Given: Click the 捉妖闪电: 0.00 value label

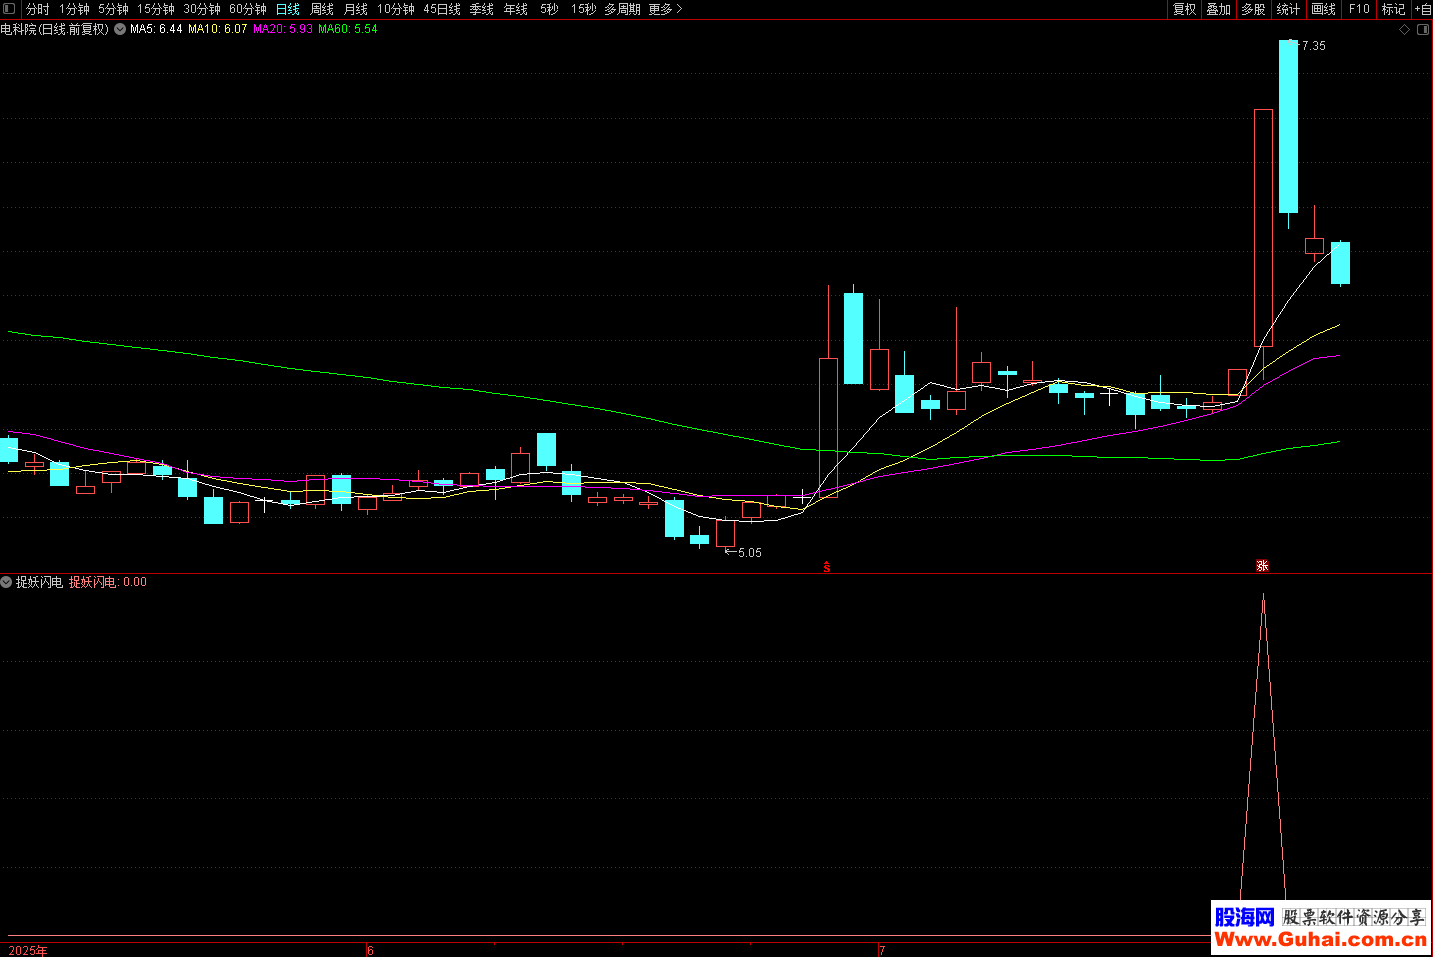Looking at the screenshot, I should [x=108, y=582].
